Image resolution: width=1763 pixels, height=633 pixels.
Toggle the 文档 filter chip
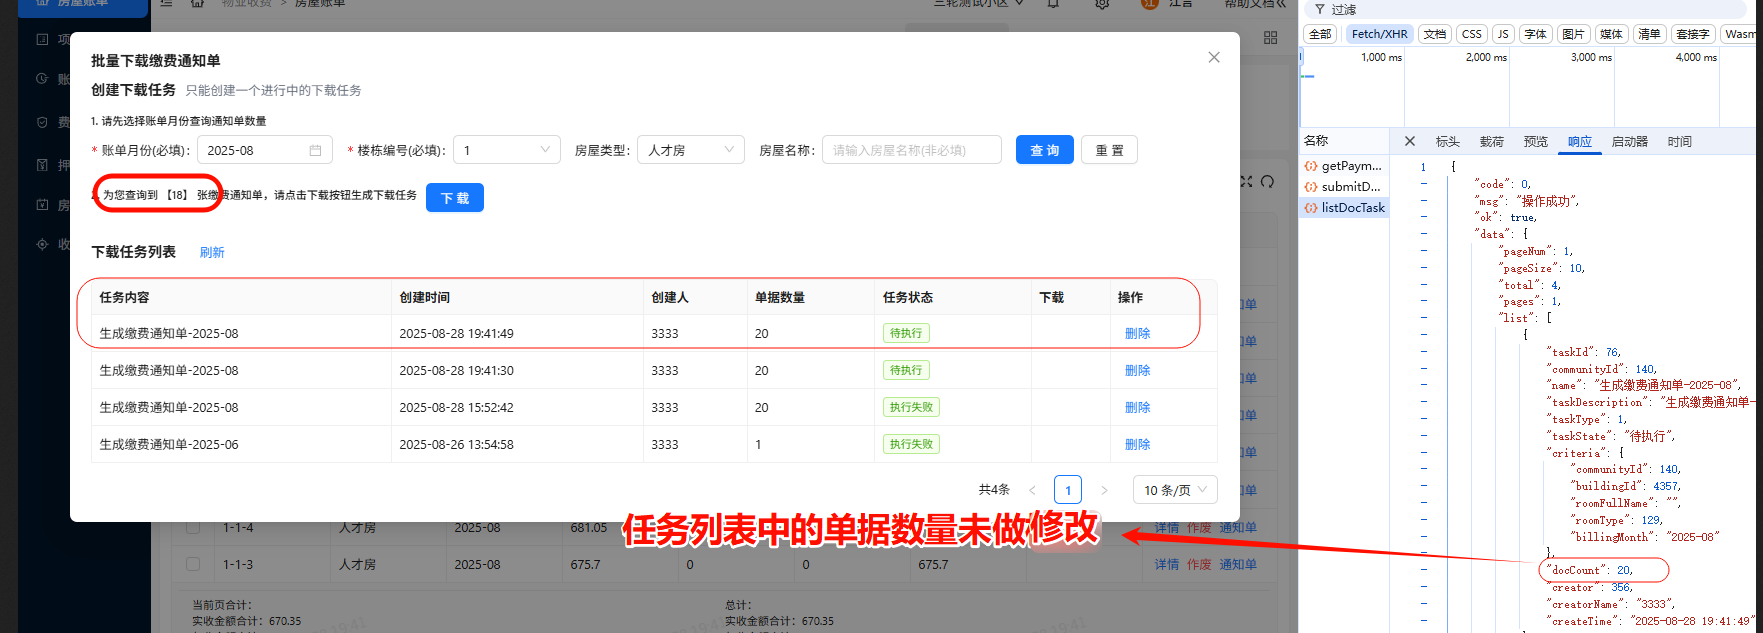pyautogui.click(x=1435, y=34)
